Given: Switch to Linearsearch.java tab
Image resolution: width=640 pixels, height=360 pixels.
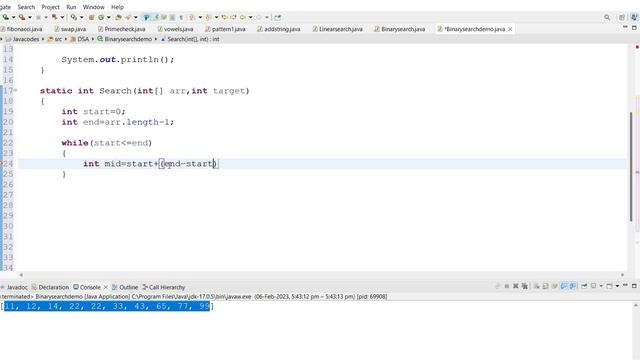Looking at the screenshot, I should tap(341, 29).
